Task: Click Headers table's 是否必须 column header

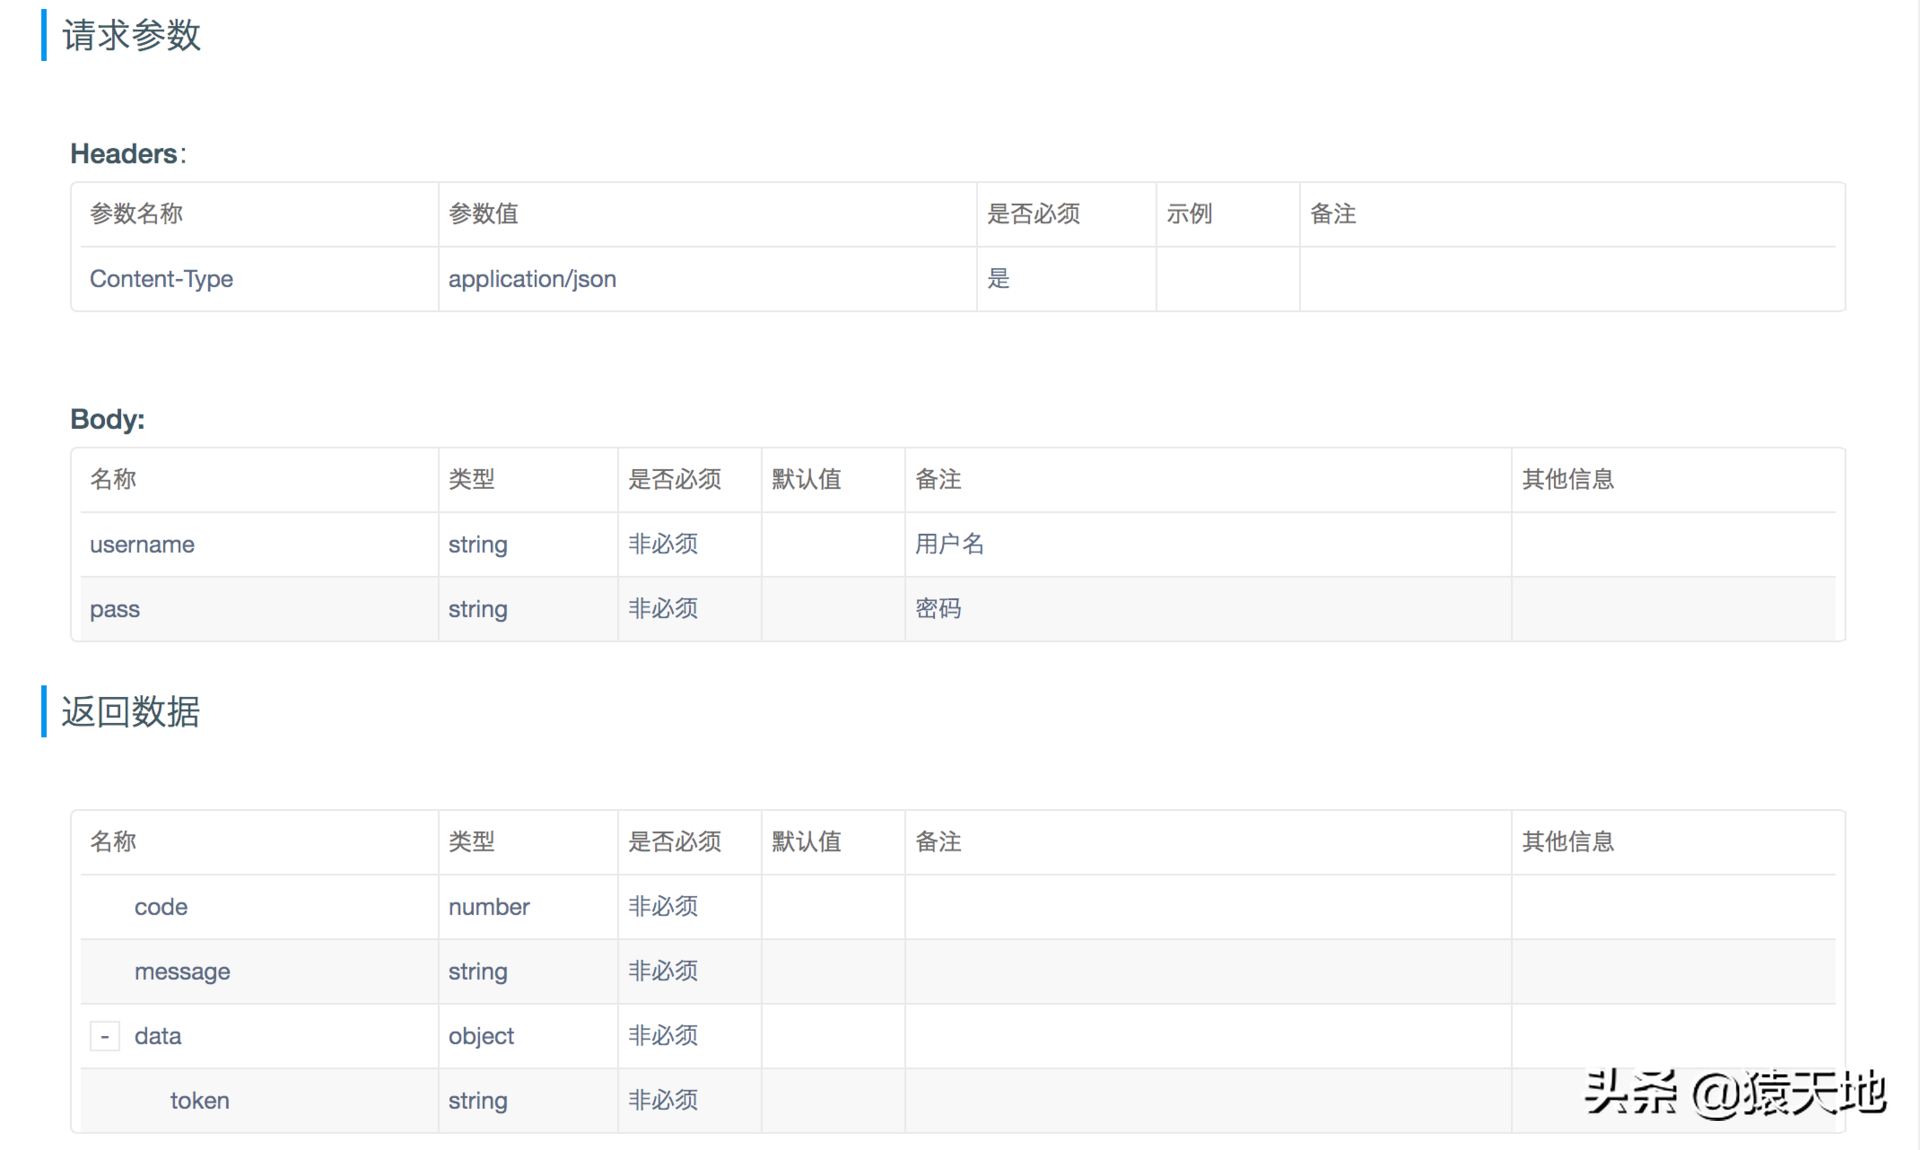Action: pyautogui.click(x=1033, y=213)
